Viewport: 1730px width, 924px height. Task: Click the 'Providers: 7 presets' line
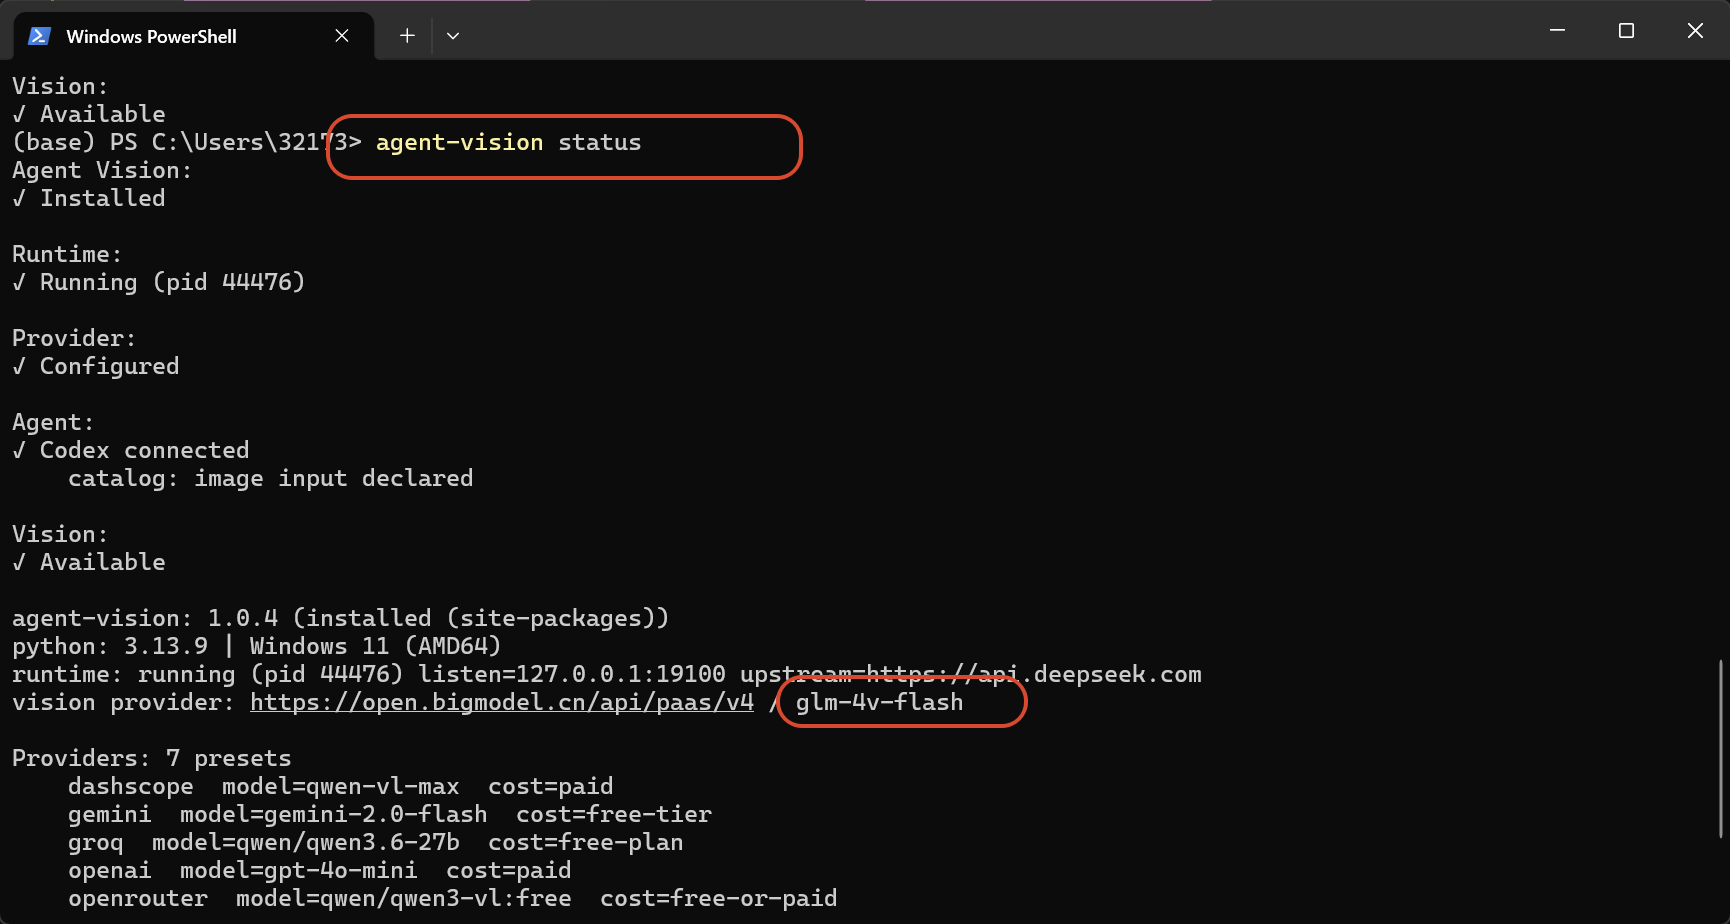pyautogui.click(x=152, y=759)
